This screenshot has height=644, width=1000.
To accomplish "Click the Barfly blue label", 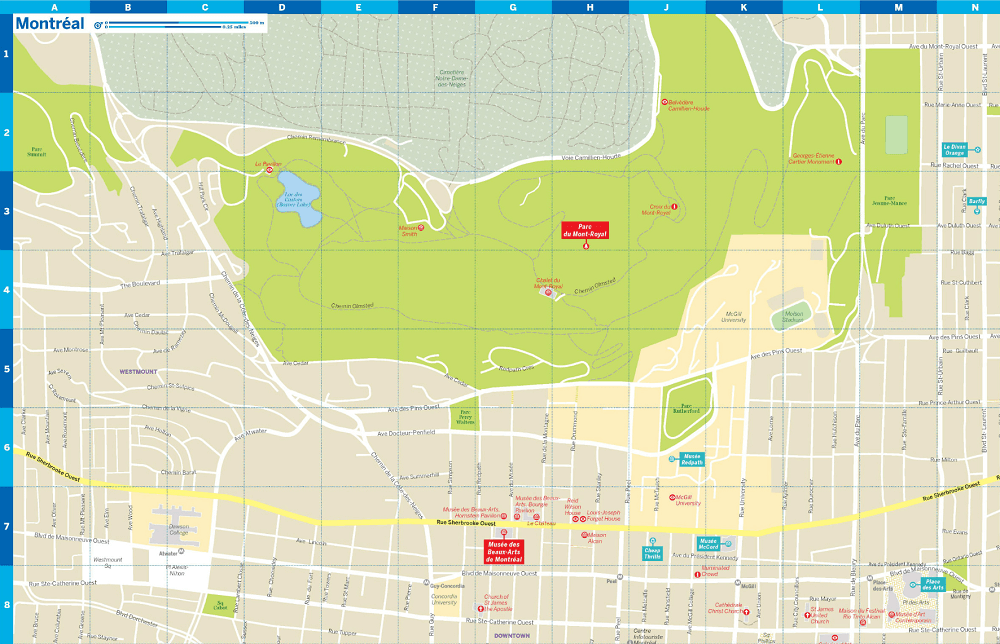I will (976, 201).
